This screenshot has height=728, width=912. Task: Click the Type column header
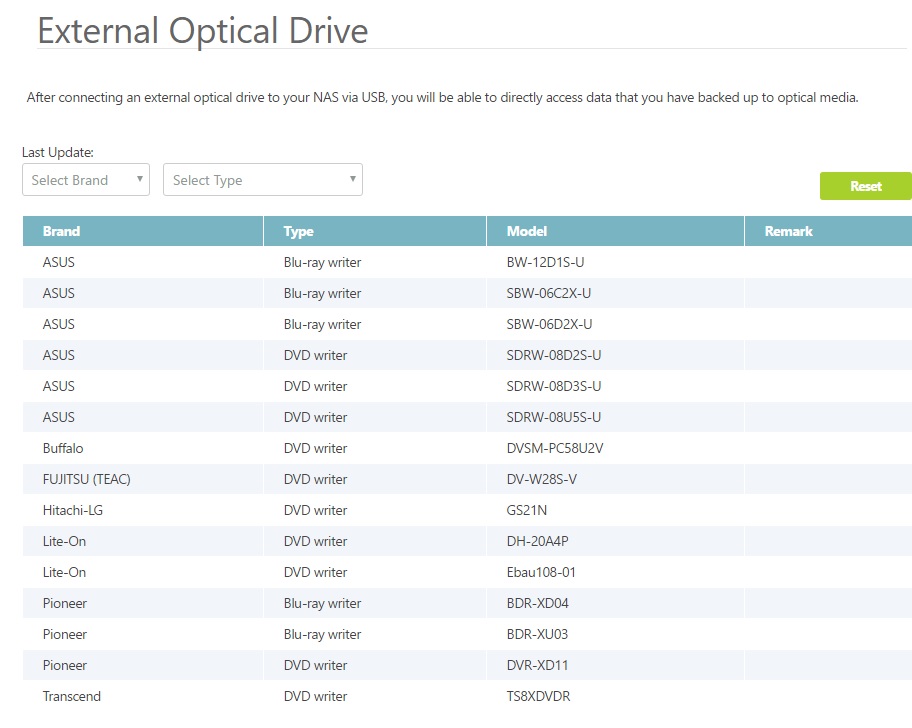[375, 231]
